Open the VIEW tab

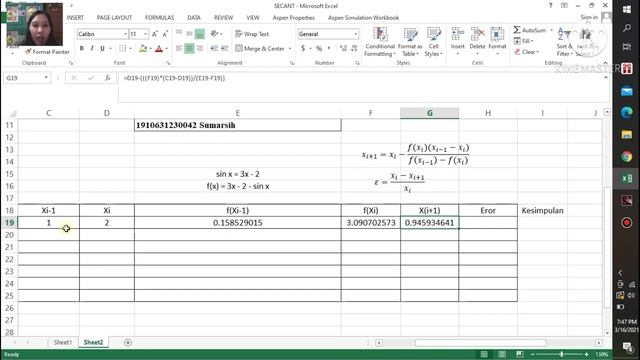tap(253, 18)
